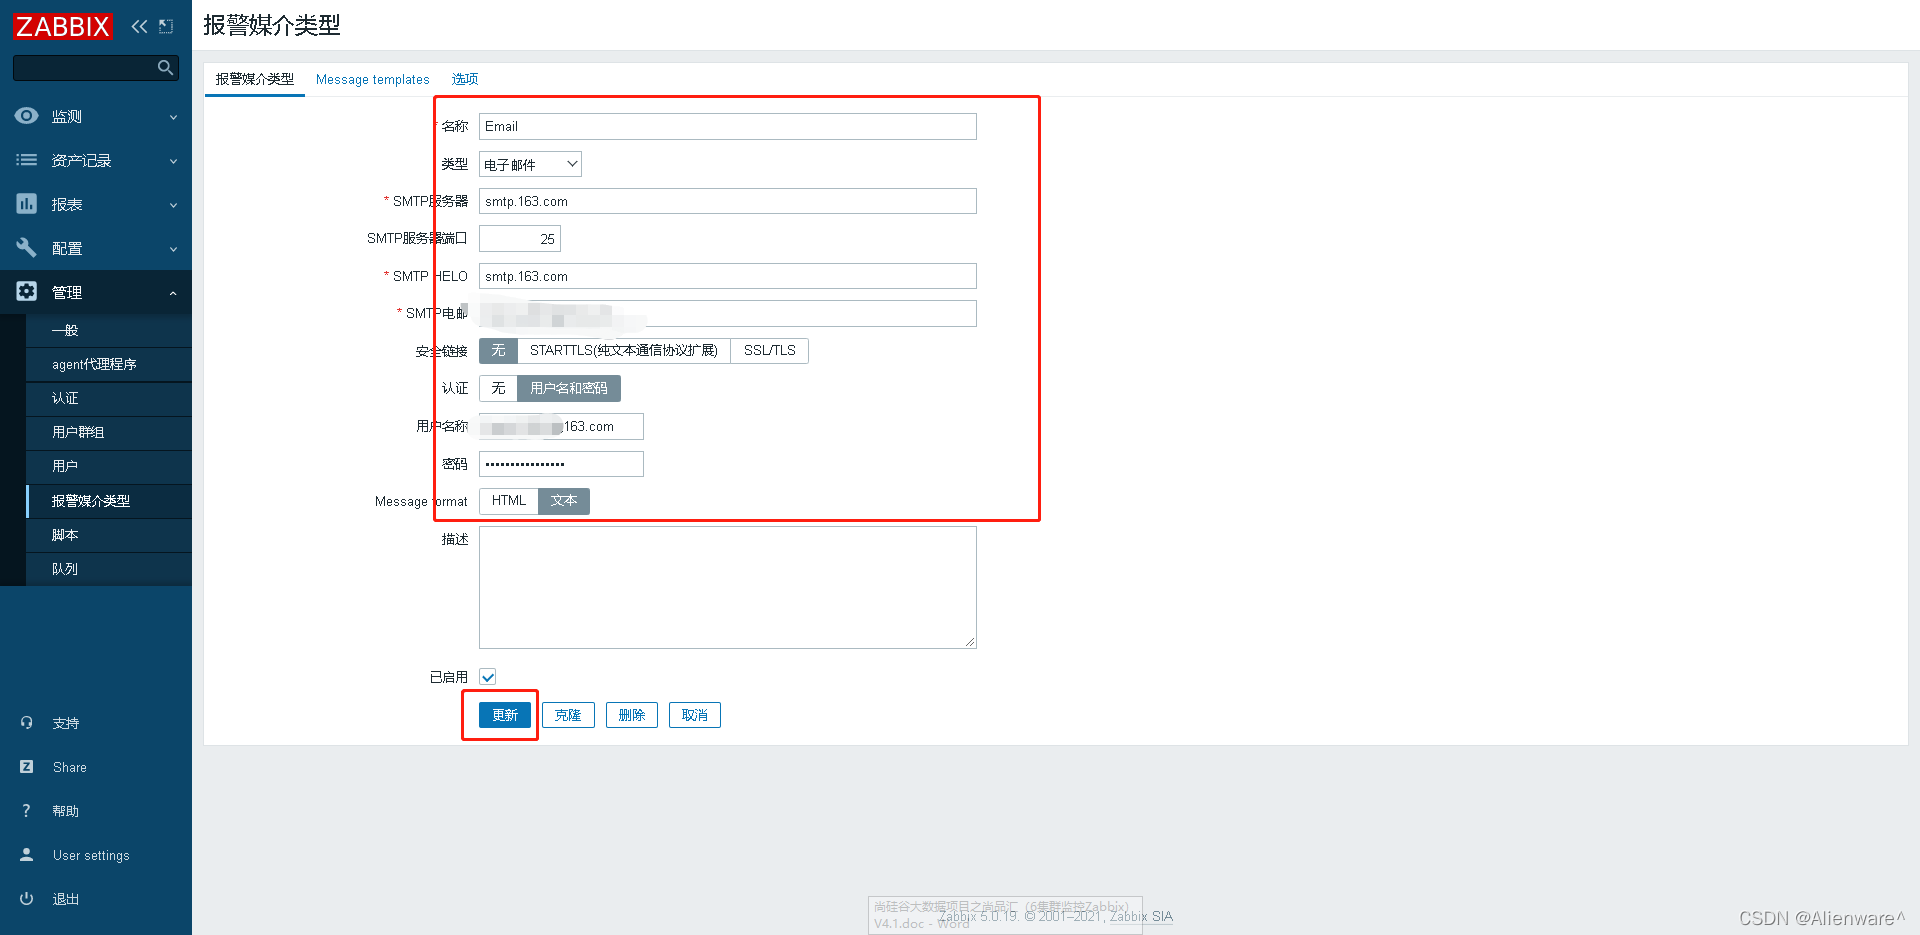Collapse sidebar with double-arrow icon
Image resolution: width=1920 pixels, height=935 pixels.
pos(139,26)
